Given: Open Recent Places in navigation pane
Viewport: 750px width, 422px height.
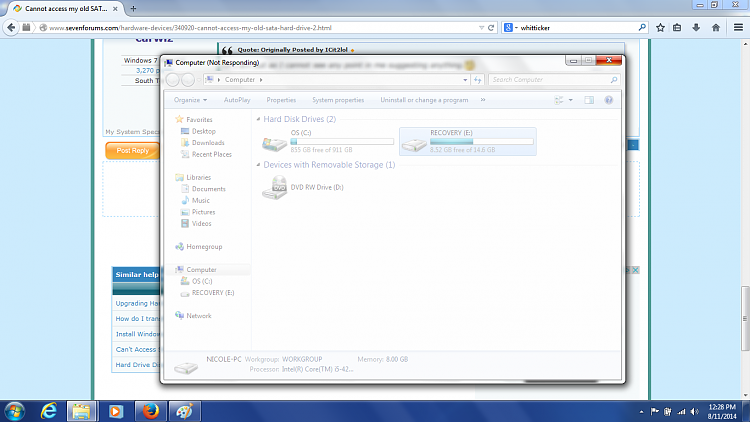Looking at the screenshot, I should [211, 154].
